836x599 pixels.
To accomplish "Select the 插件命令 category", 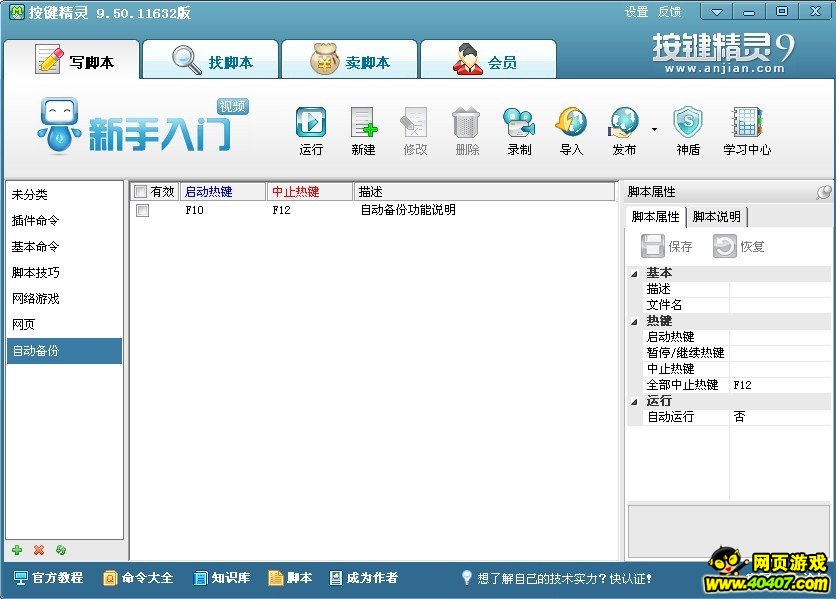I will click(64, 220).
